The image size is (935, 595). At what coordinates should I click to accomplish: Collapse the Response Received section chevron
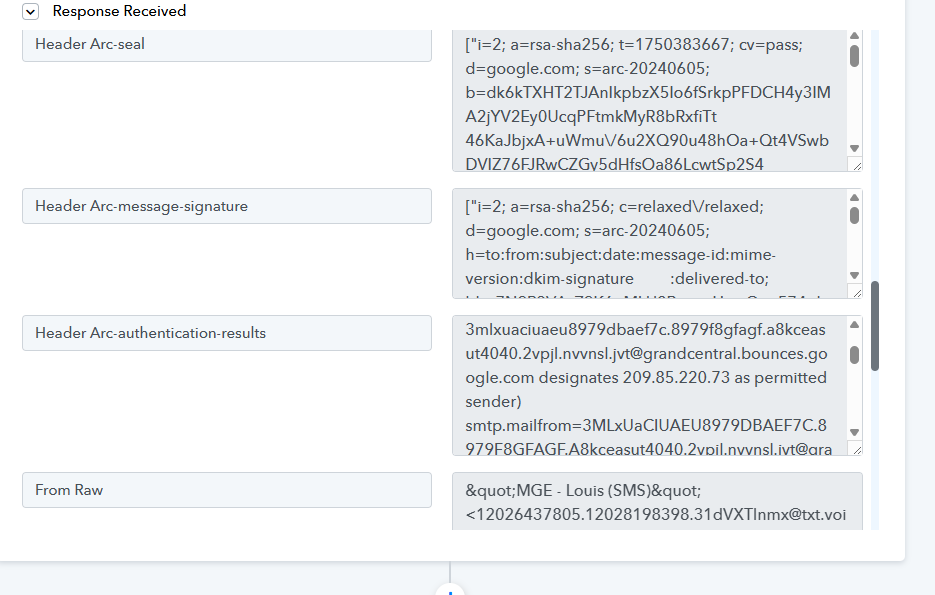pos(30,11)
